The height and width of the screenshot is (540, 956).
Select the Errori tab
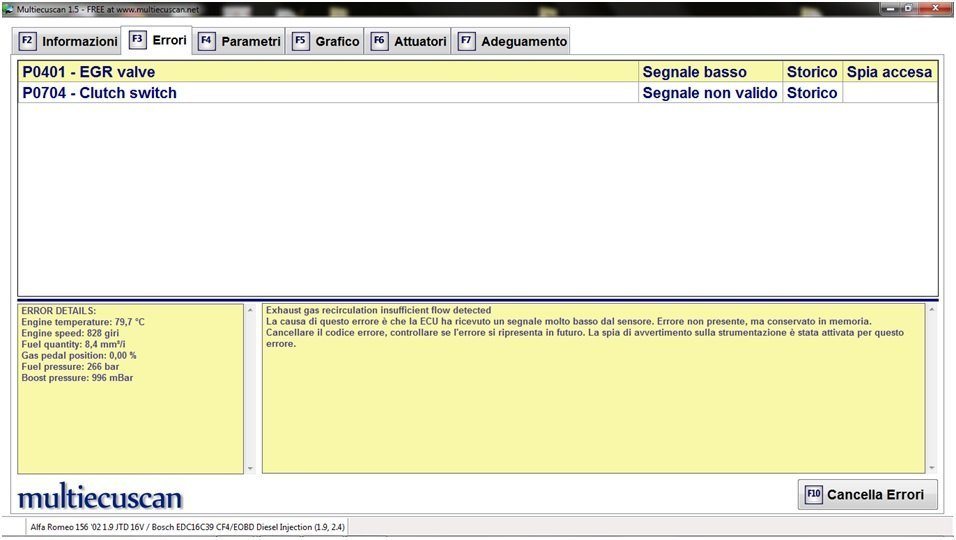point(157,40)
